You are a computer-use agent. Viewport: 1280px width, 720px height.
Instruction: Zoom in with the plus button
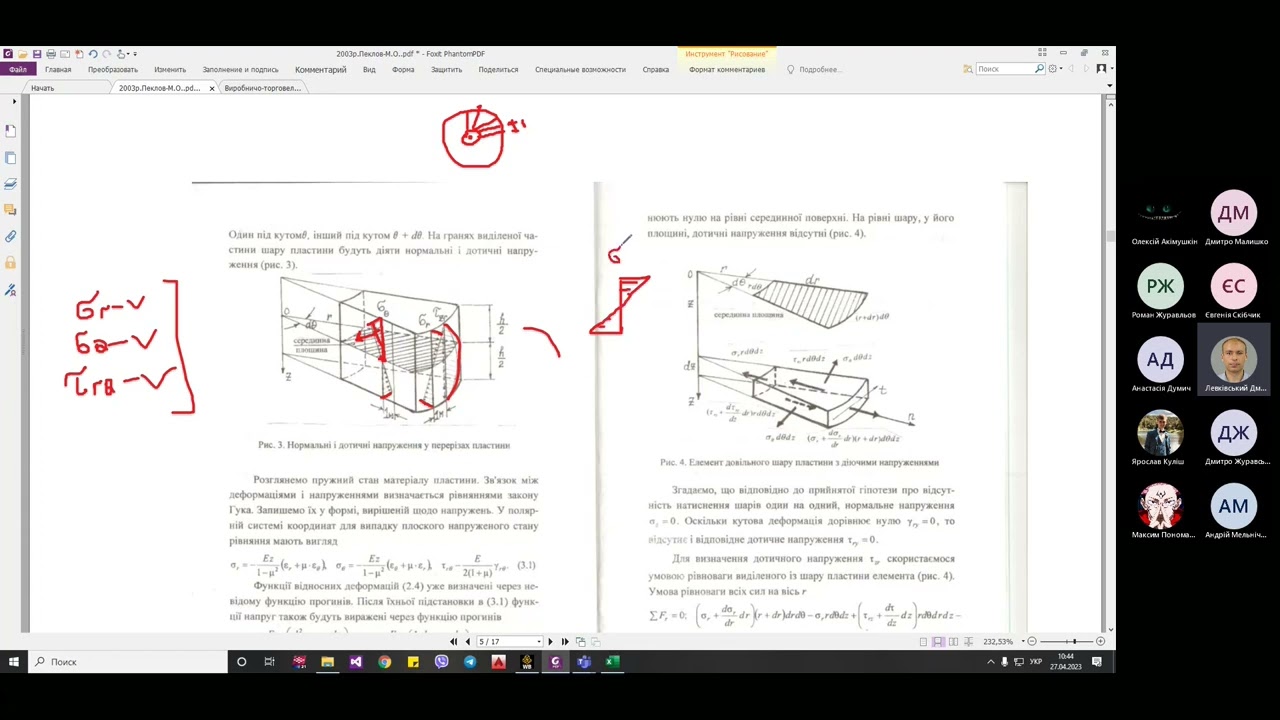point(1101,641)
